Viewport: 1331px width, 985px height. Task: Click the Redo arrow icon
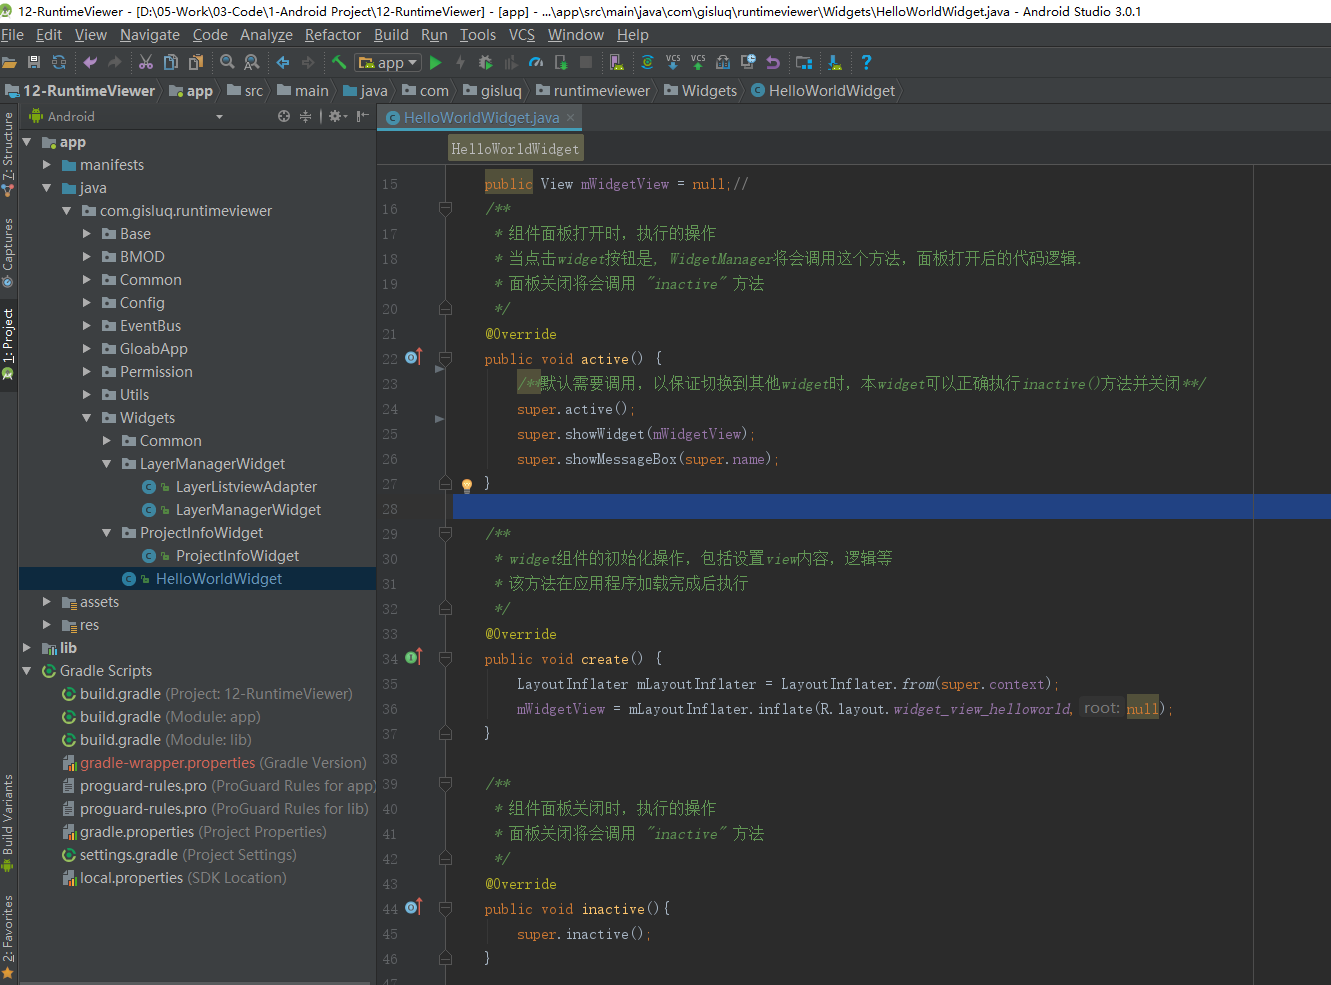tap(115, 62)
